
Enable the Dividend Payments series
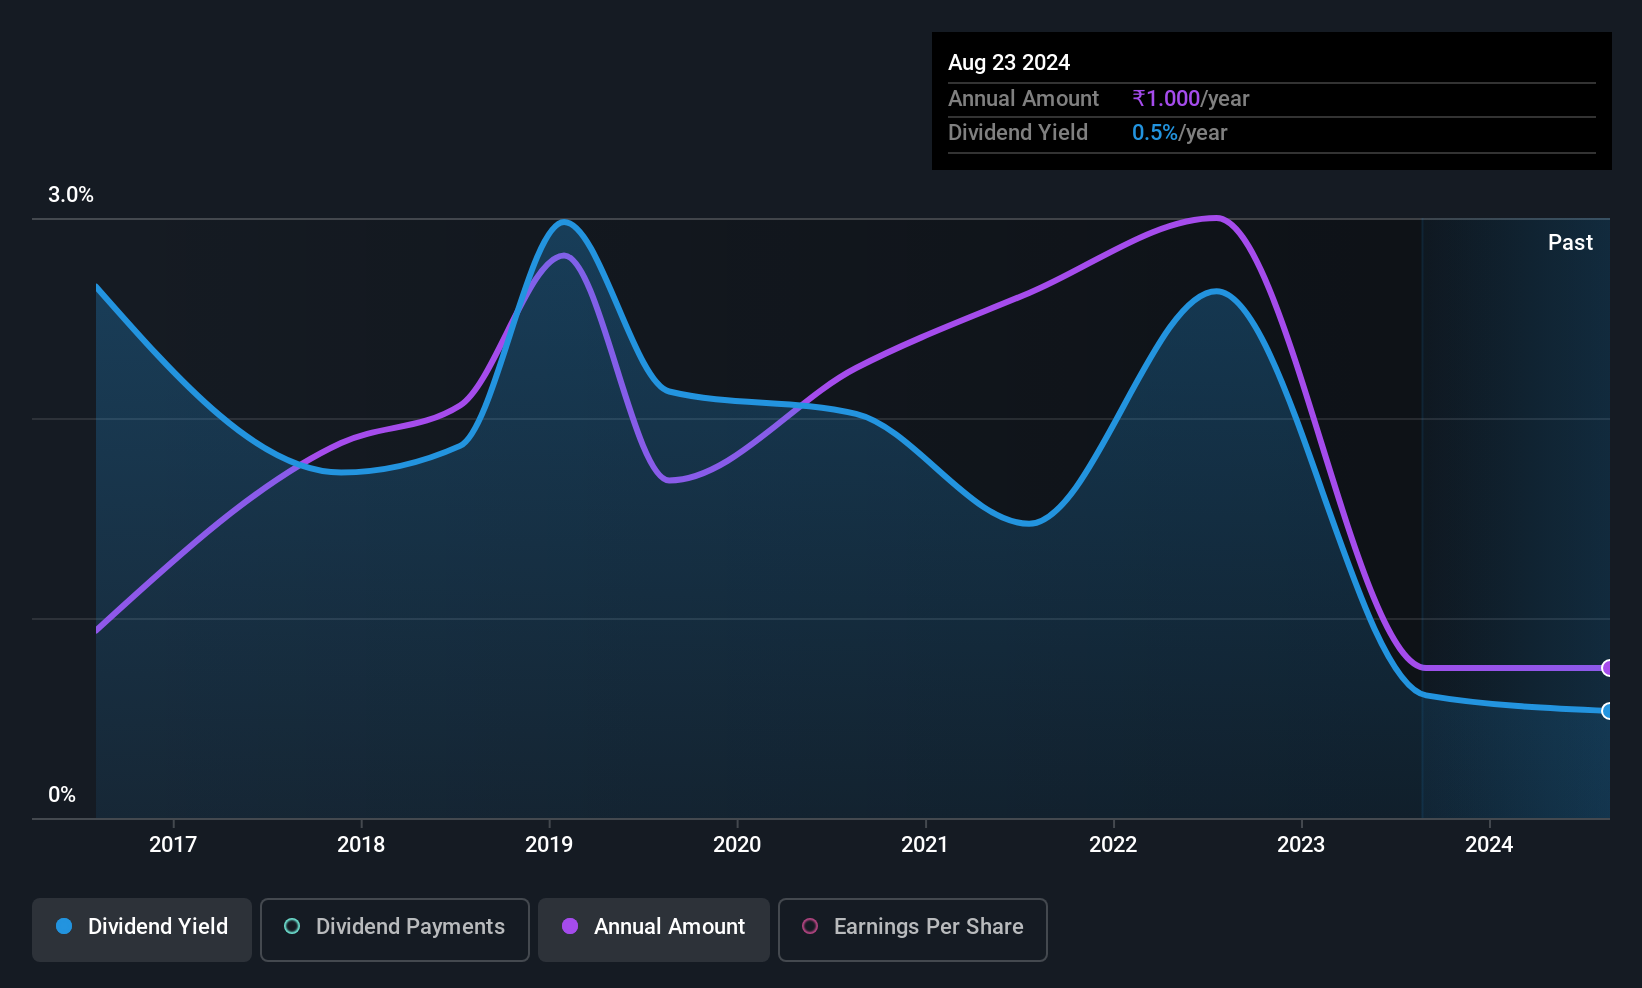click(x=395, y=930)
